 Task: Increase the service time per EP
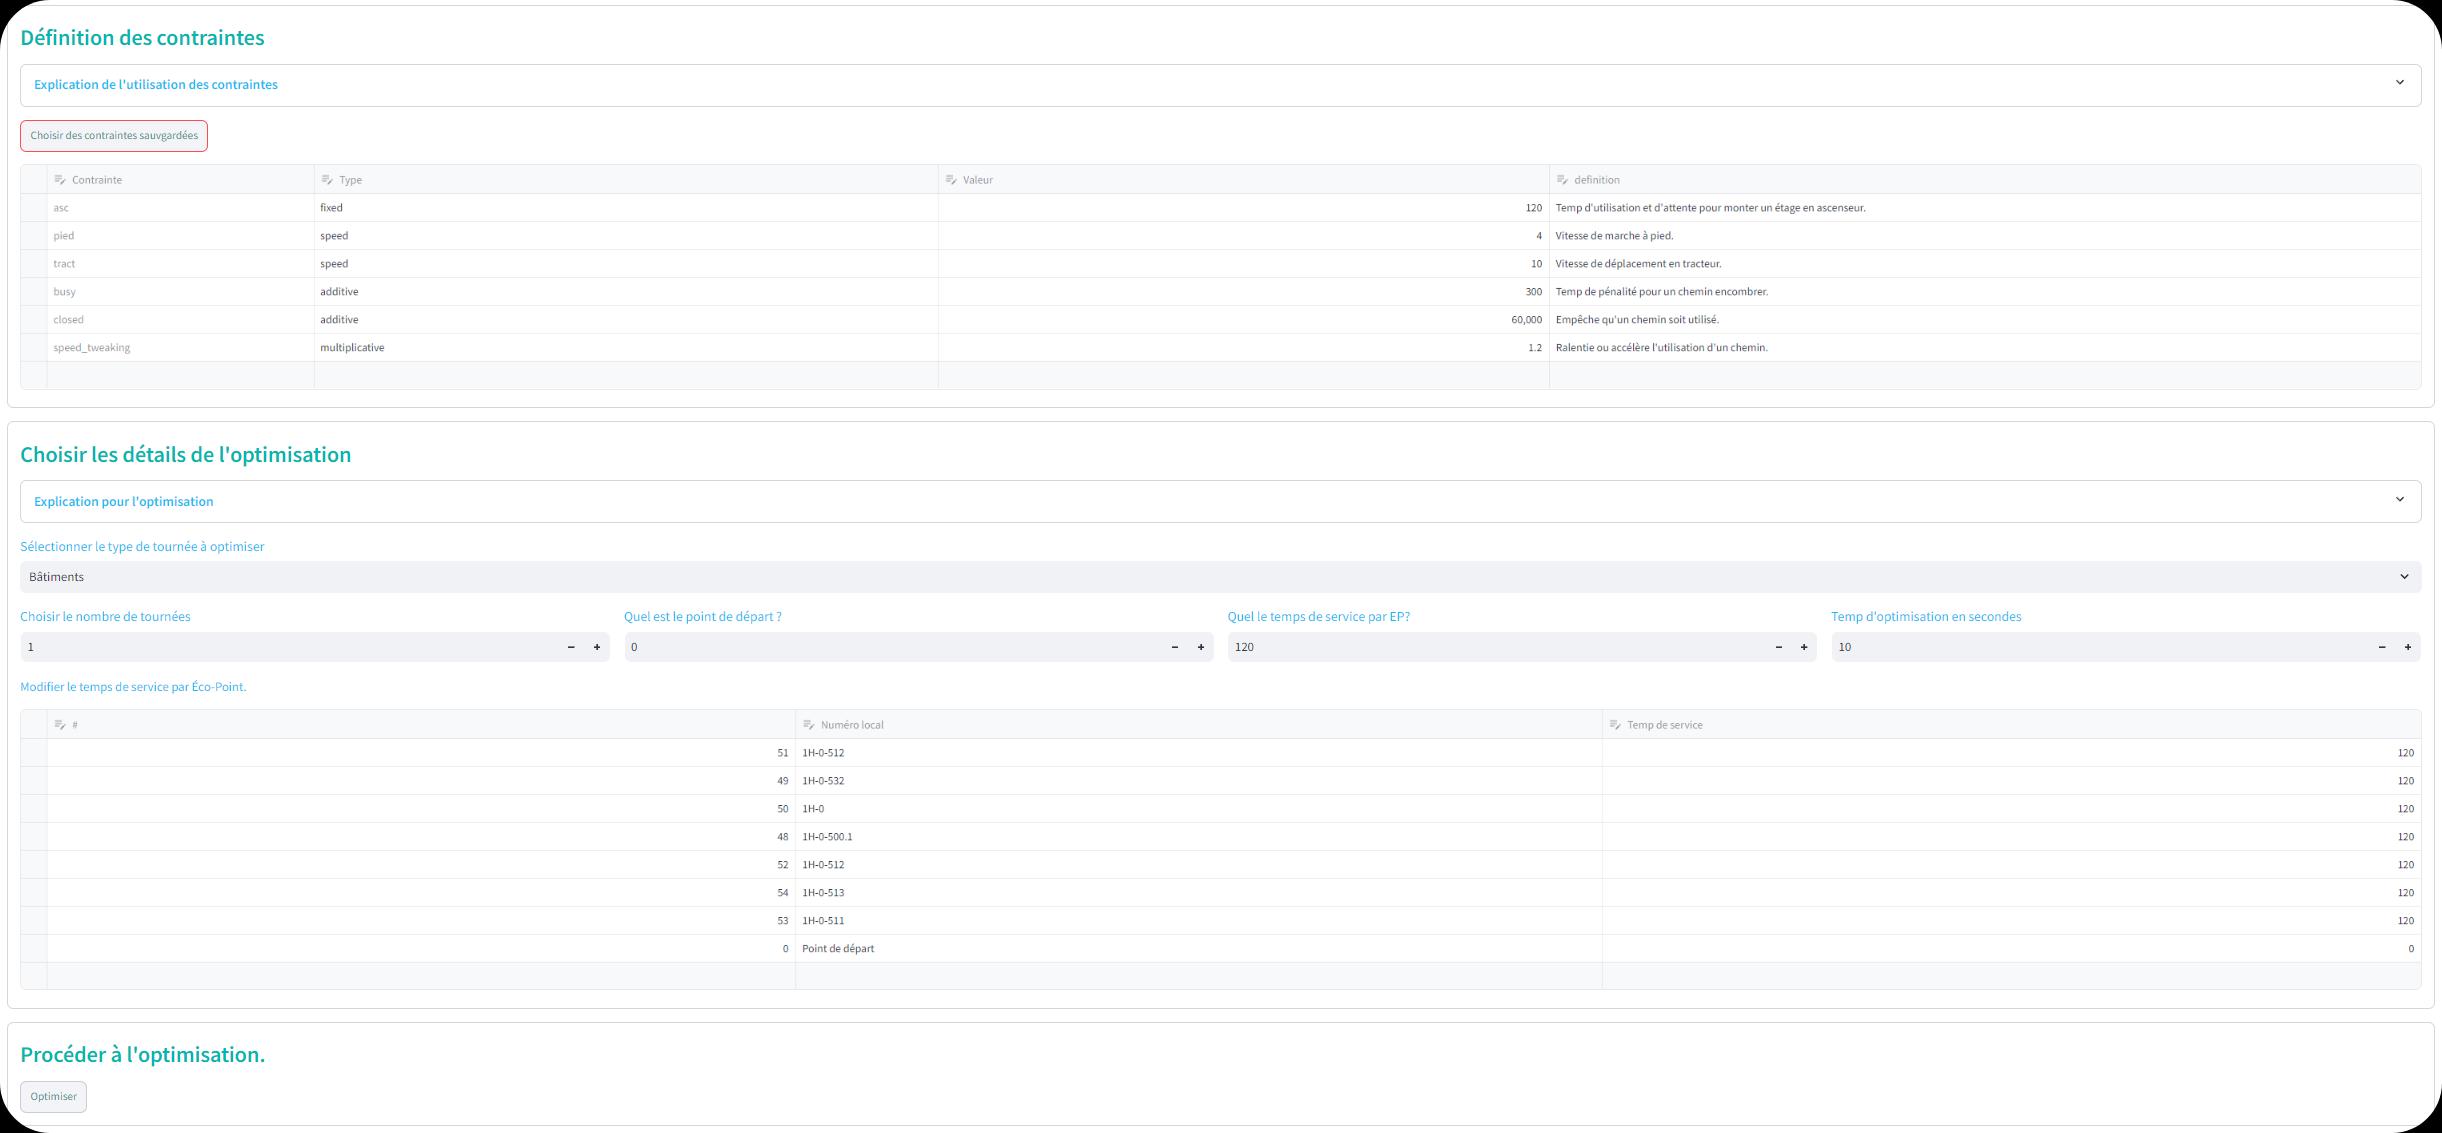pyautogui.click(x=1804, y=647)
